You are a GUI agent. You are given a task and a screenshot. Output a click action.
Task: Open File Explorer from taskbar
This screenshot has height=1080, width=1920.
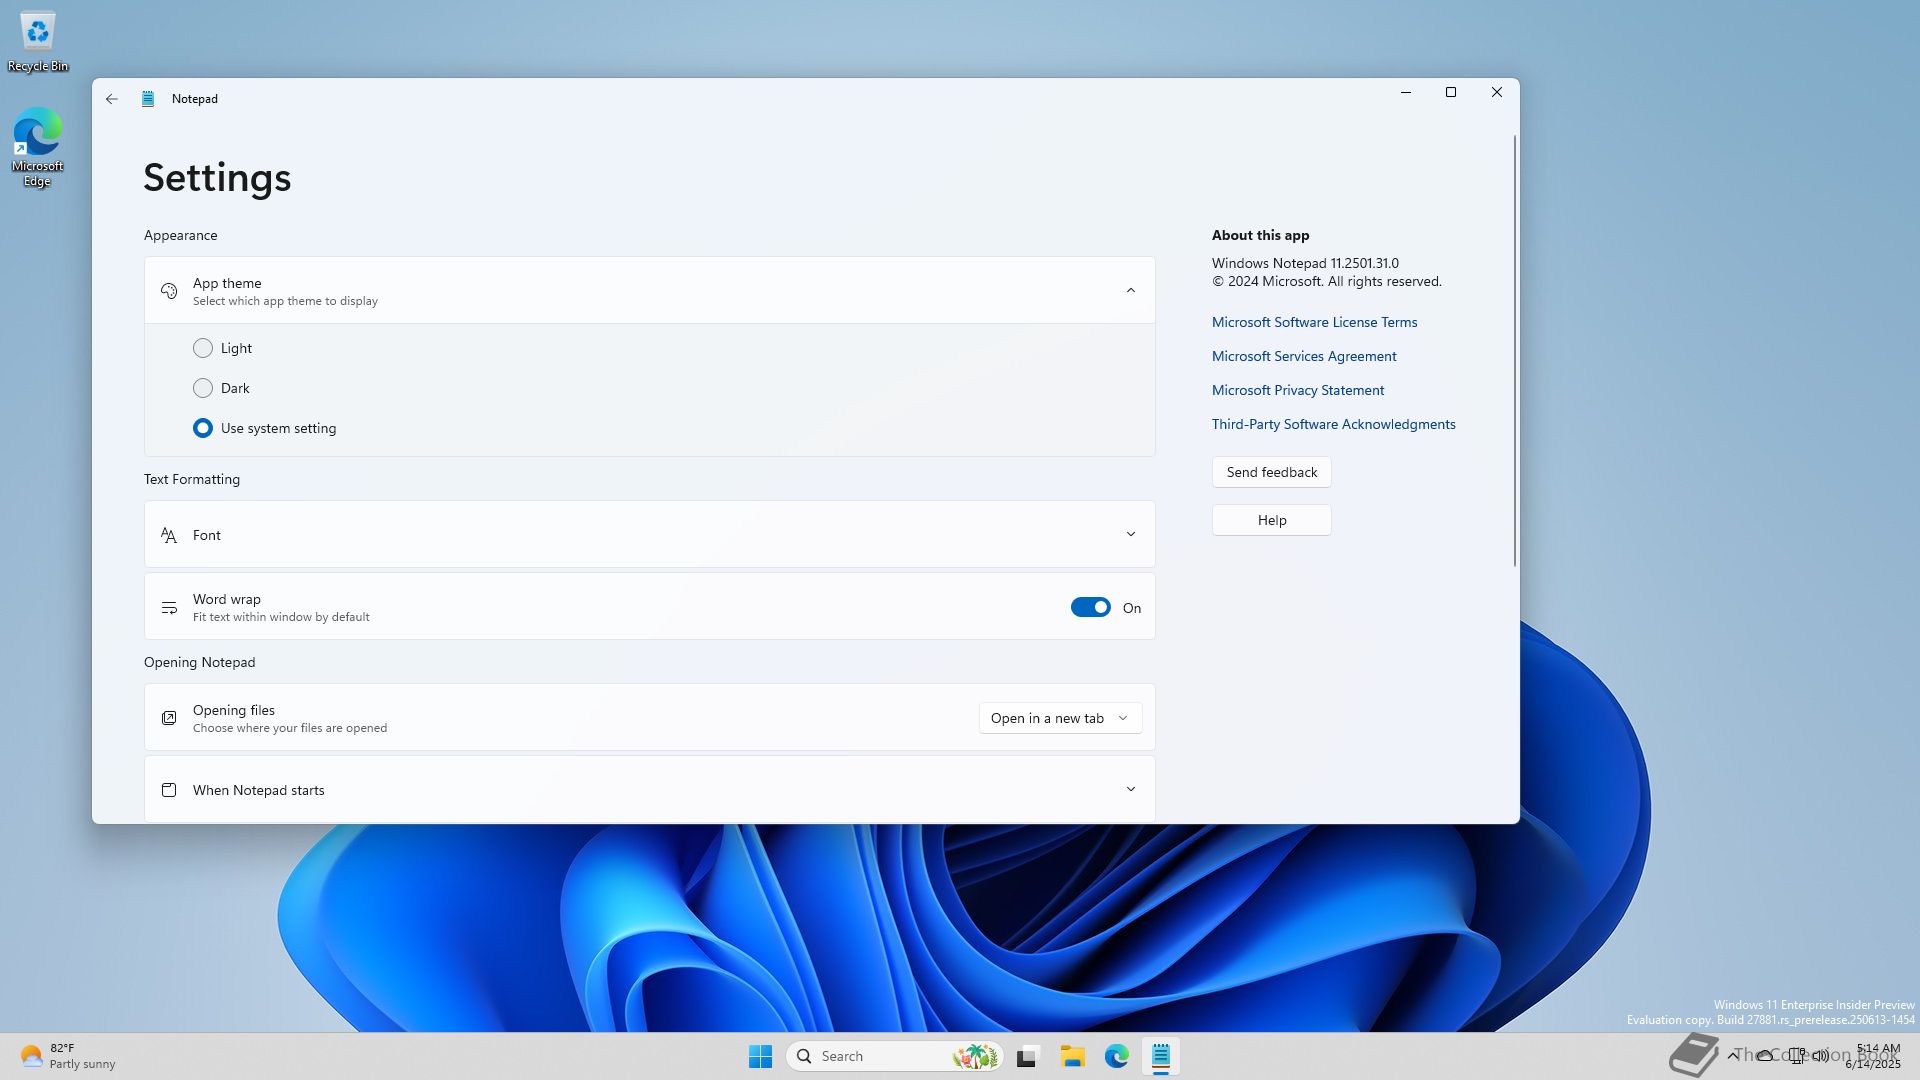click(1072, 1056)
